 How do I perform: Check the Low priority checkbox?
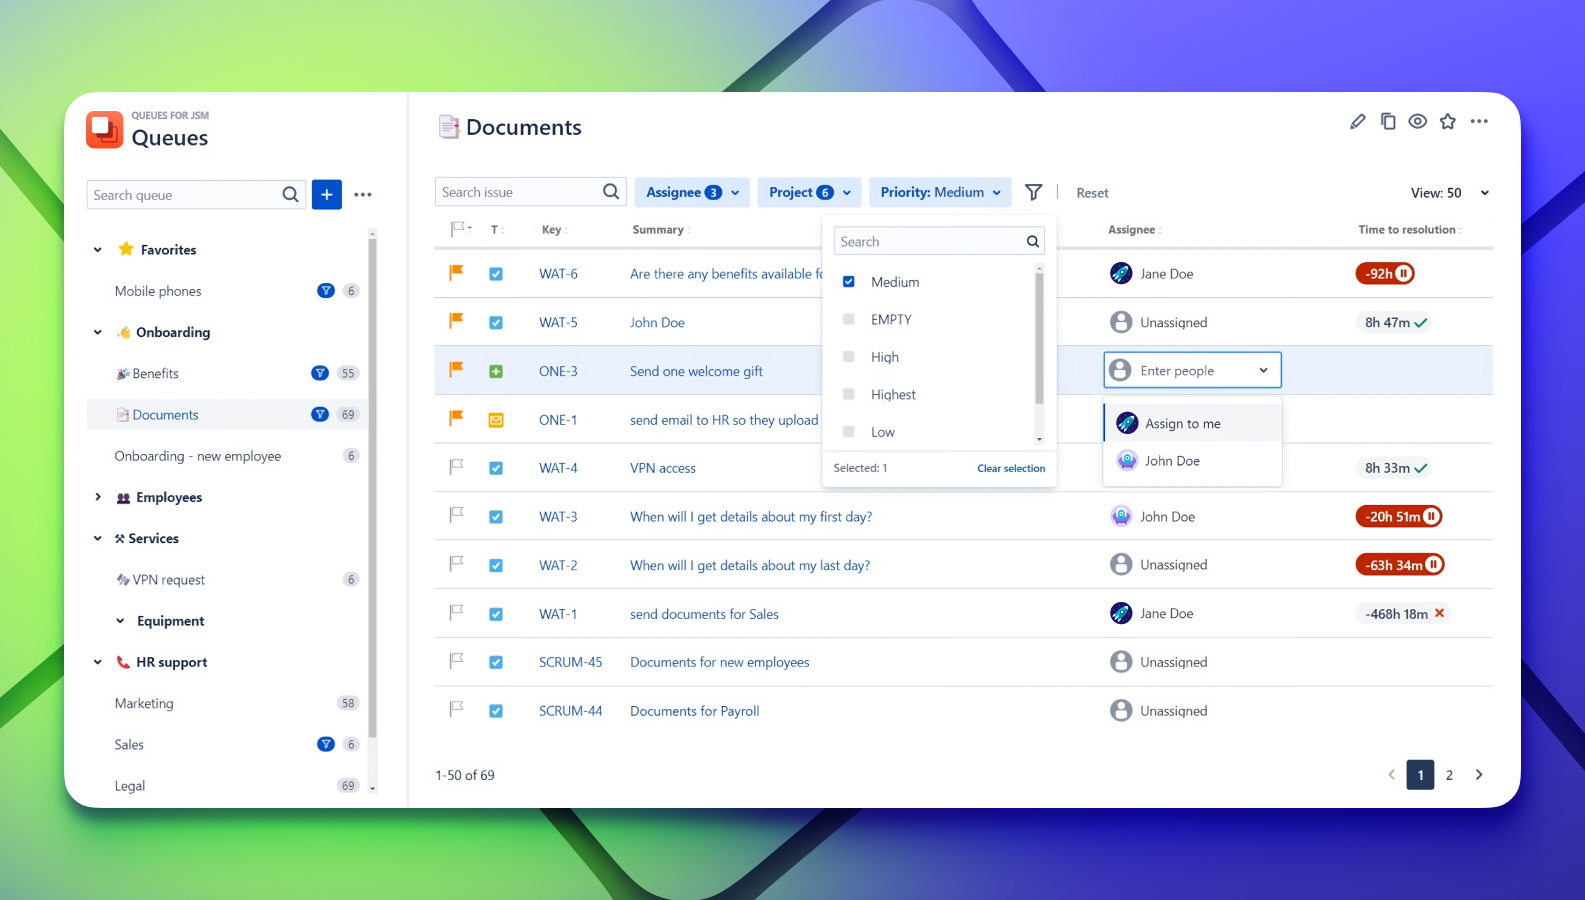click(x=849, y=432)
